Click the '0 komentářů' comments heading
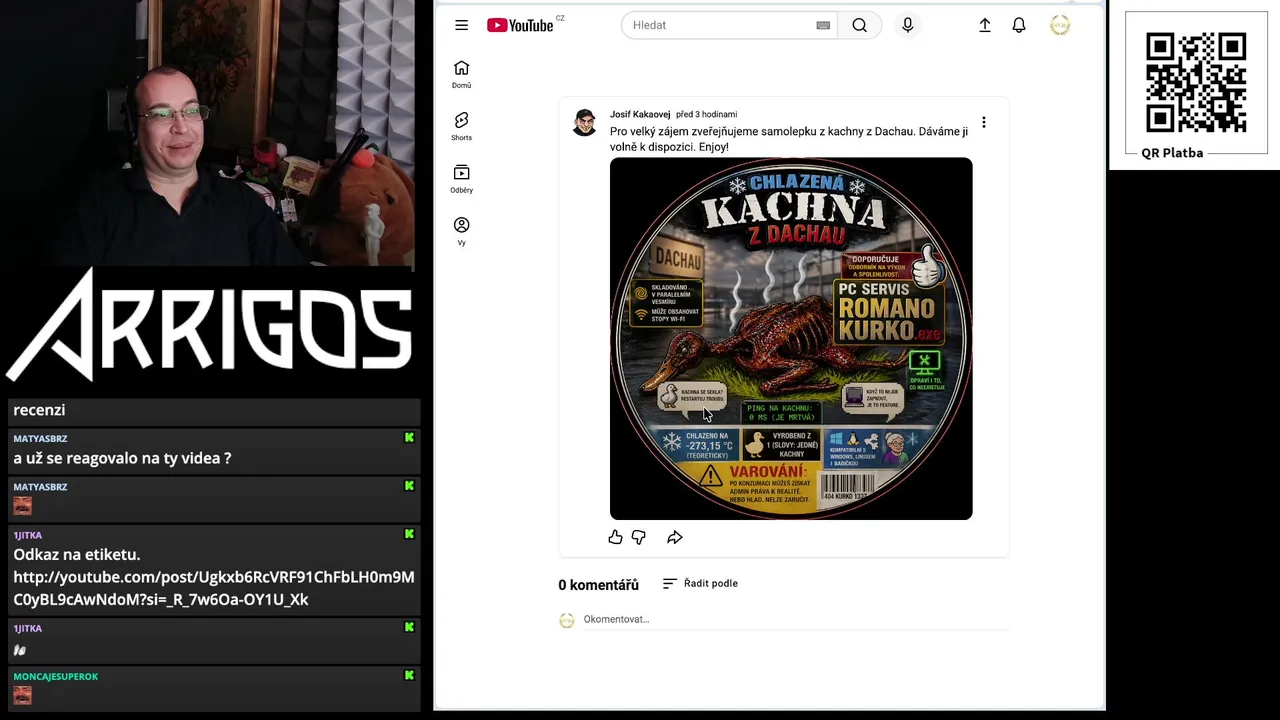The width and height of the screenshot is (1280, 720). (598, 585)
